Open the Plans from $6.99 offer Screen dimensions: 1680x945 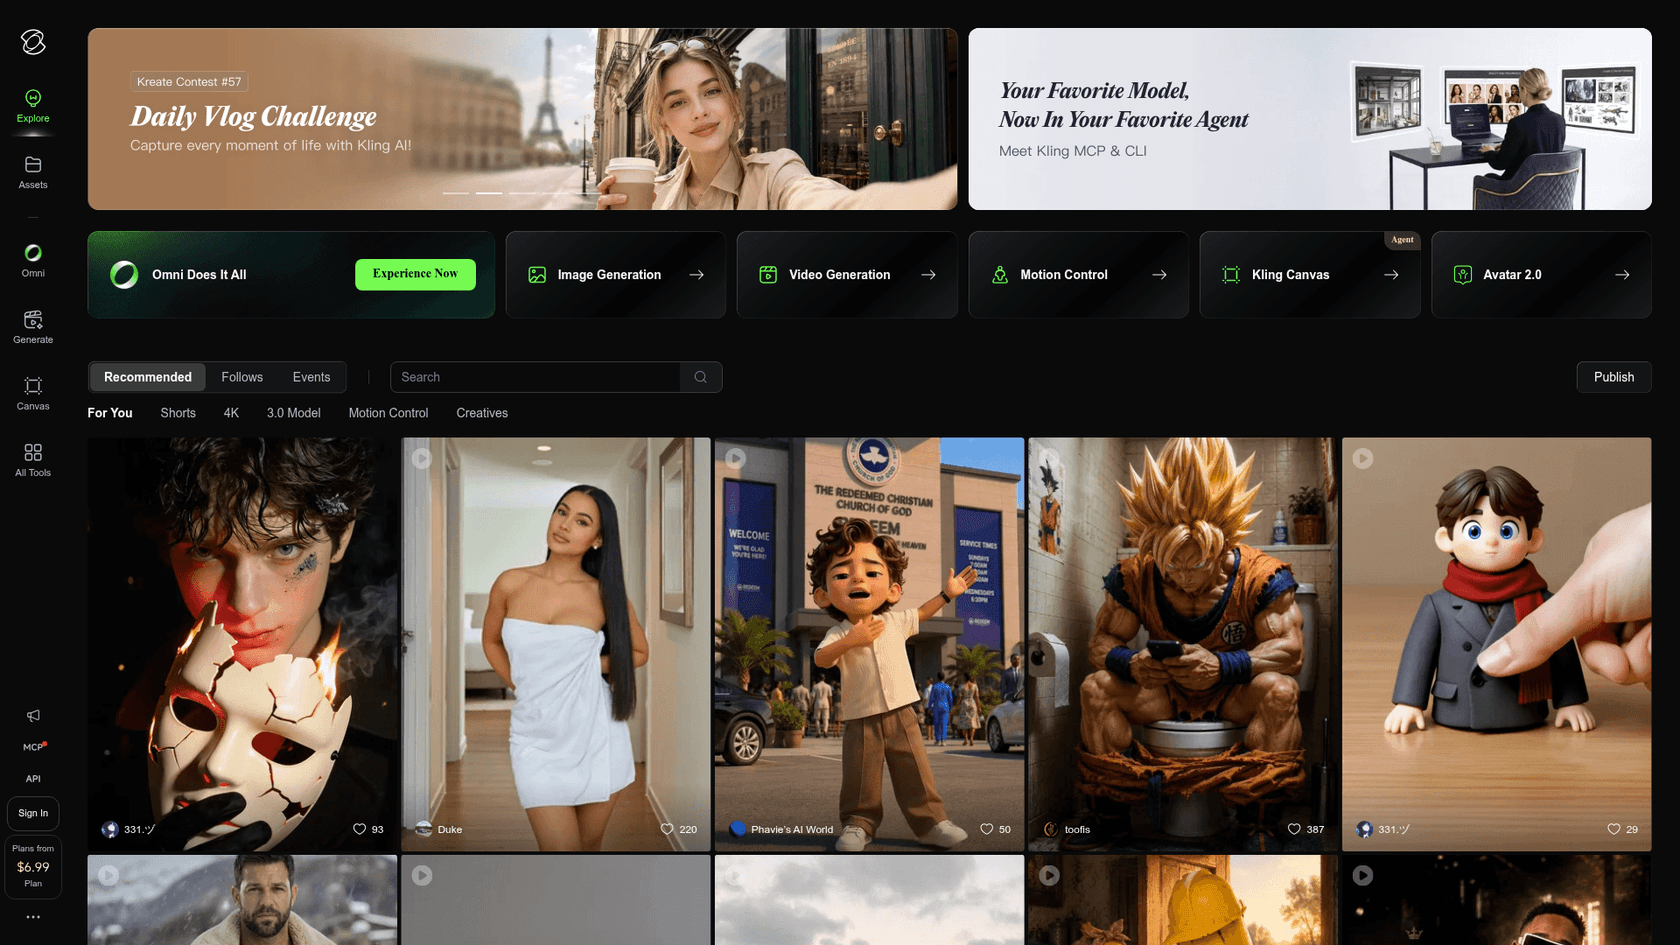pos(33,866)
